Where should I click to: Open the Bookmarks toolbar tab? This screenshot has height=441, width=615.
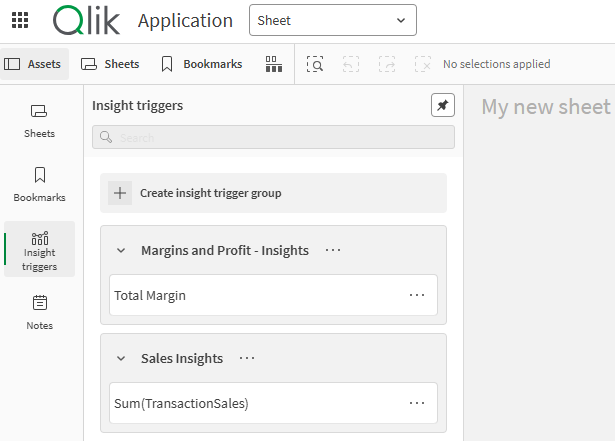click(201, 64)
